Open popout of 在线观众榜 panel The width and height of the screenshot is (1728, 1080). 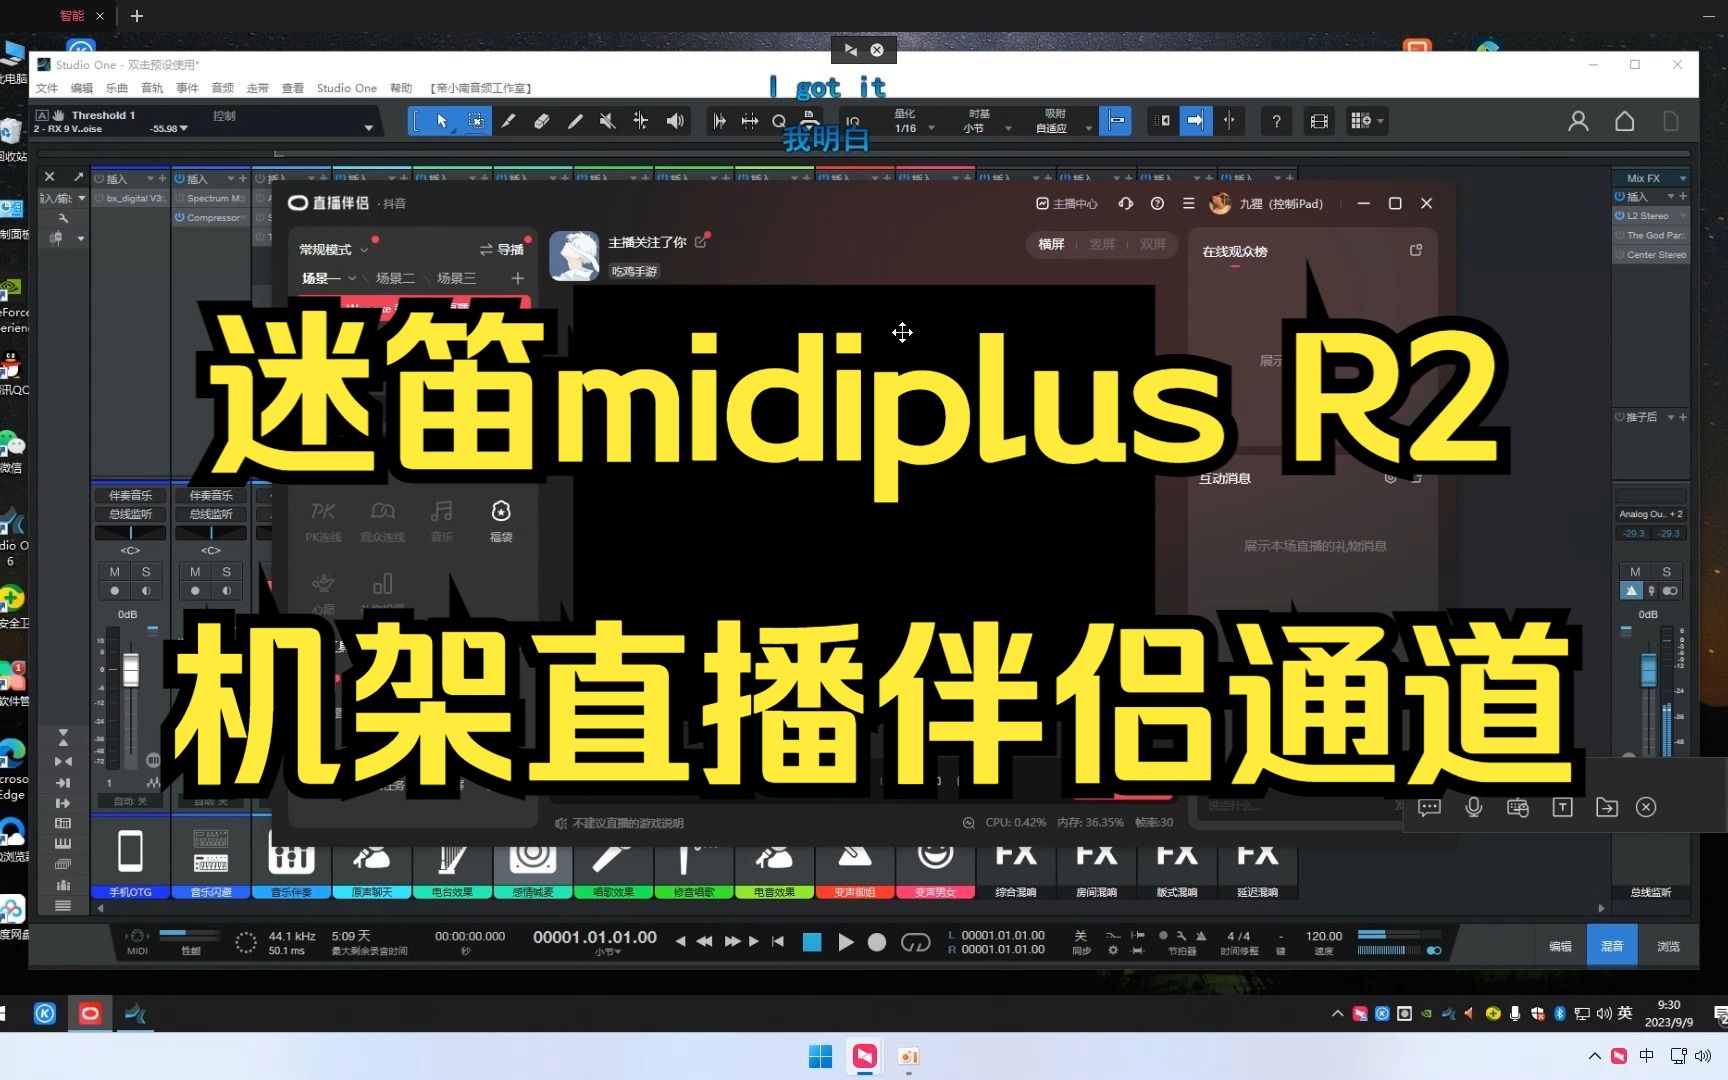1416,250
